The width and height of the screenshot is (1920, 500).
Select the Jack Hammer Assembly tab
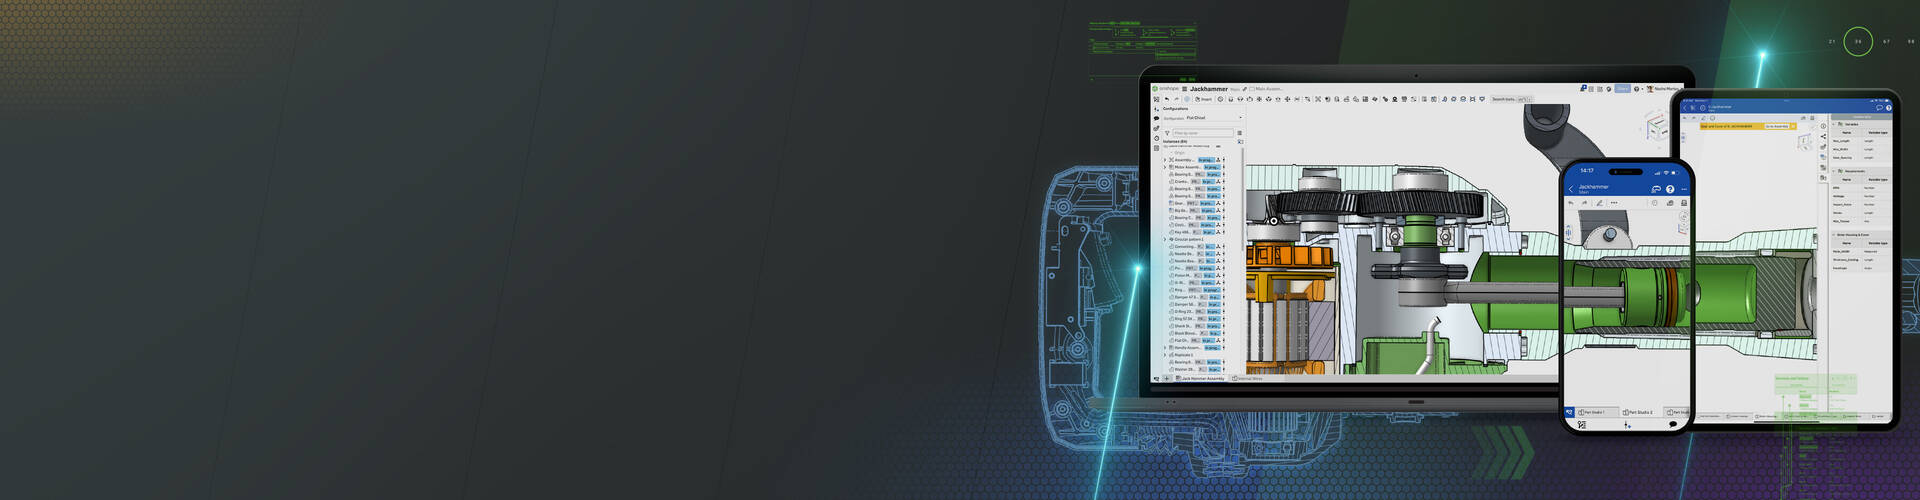[x=1200, y=379]
